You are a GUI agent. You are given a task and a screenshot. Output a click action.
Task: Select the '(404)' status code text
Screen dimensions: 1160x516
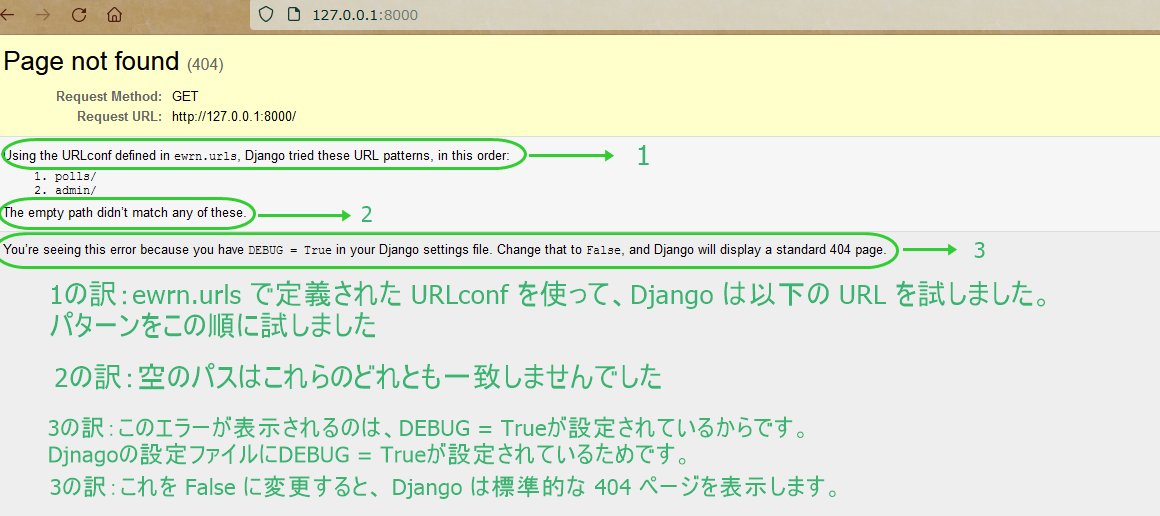pyautogui.click(x=205, y=64)
